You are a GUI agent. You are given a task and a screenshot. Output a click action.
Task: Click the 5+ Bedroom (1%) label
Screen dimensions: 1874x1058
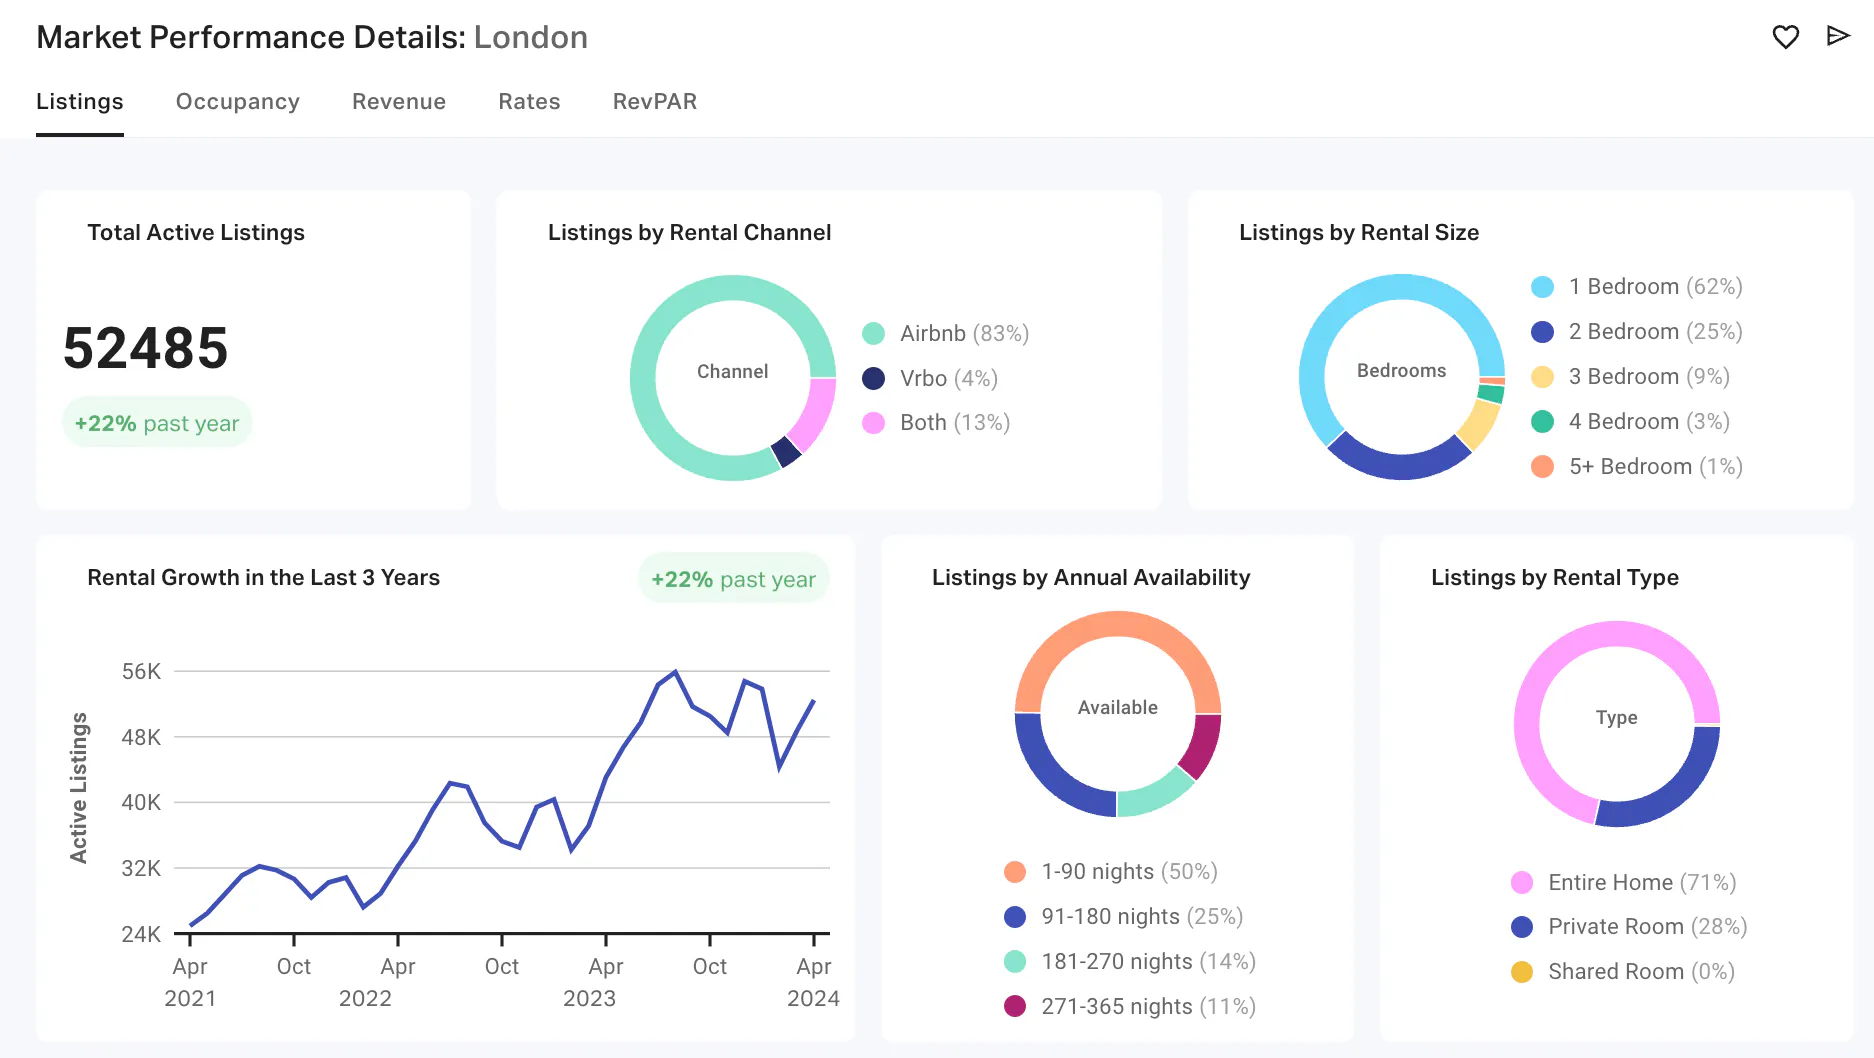(1655, 467)
